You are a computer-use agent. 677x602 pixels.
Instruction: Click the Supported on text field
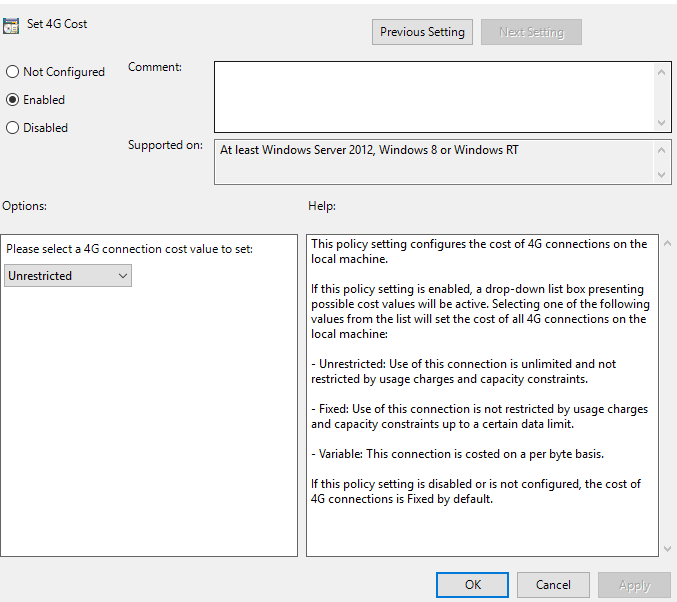(435, 161)
